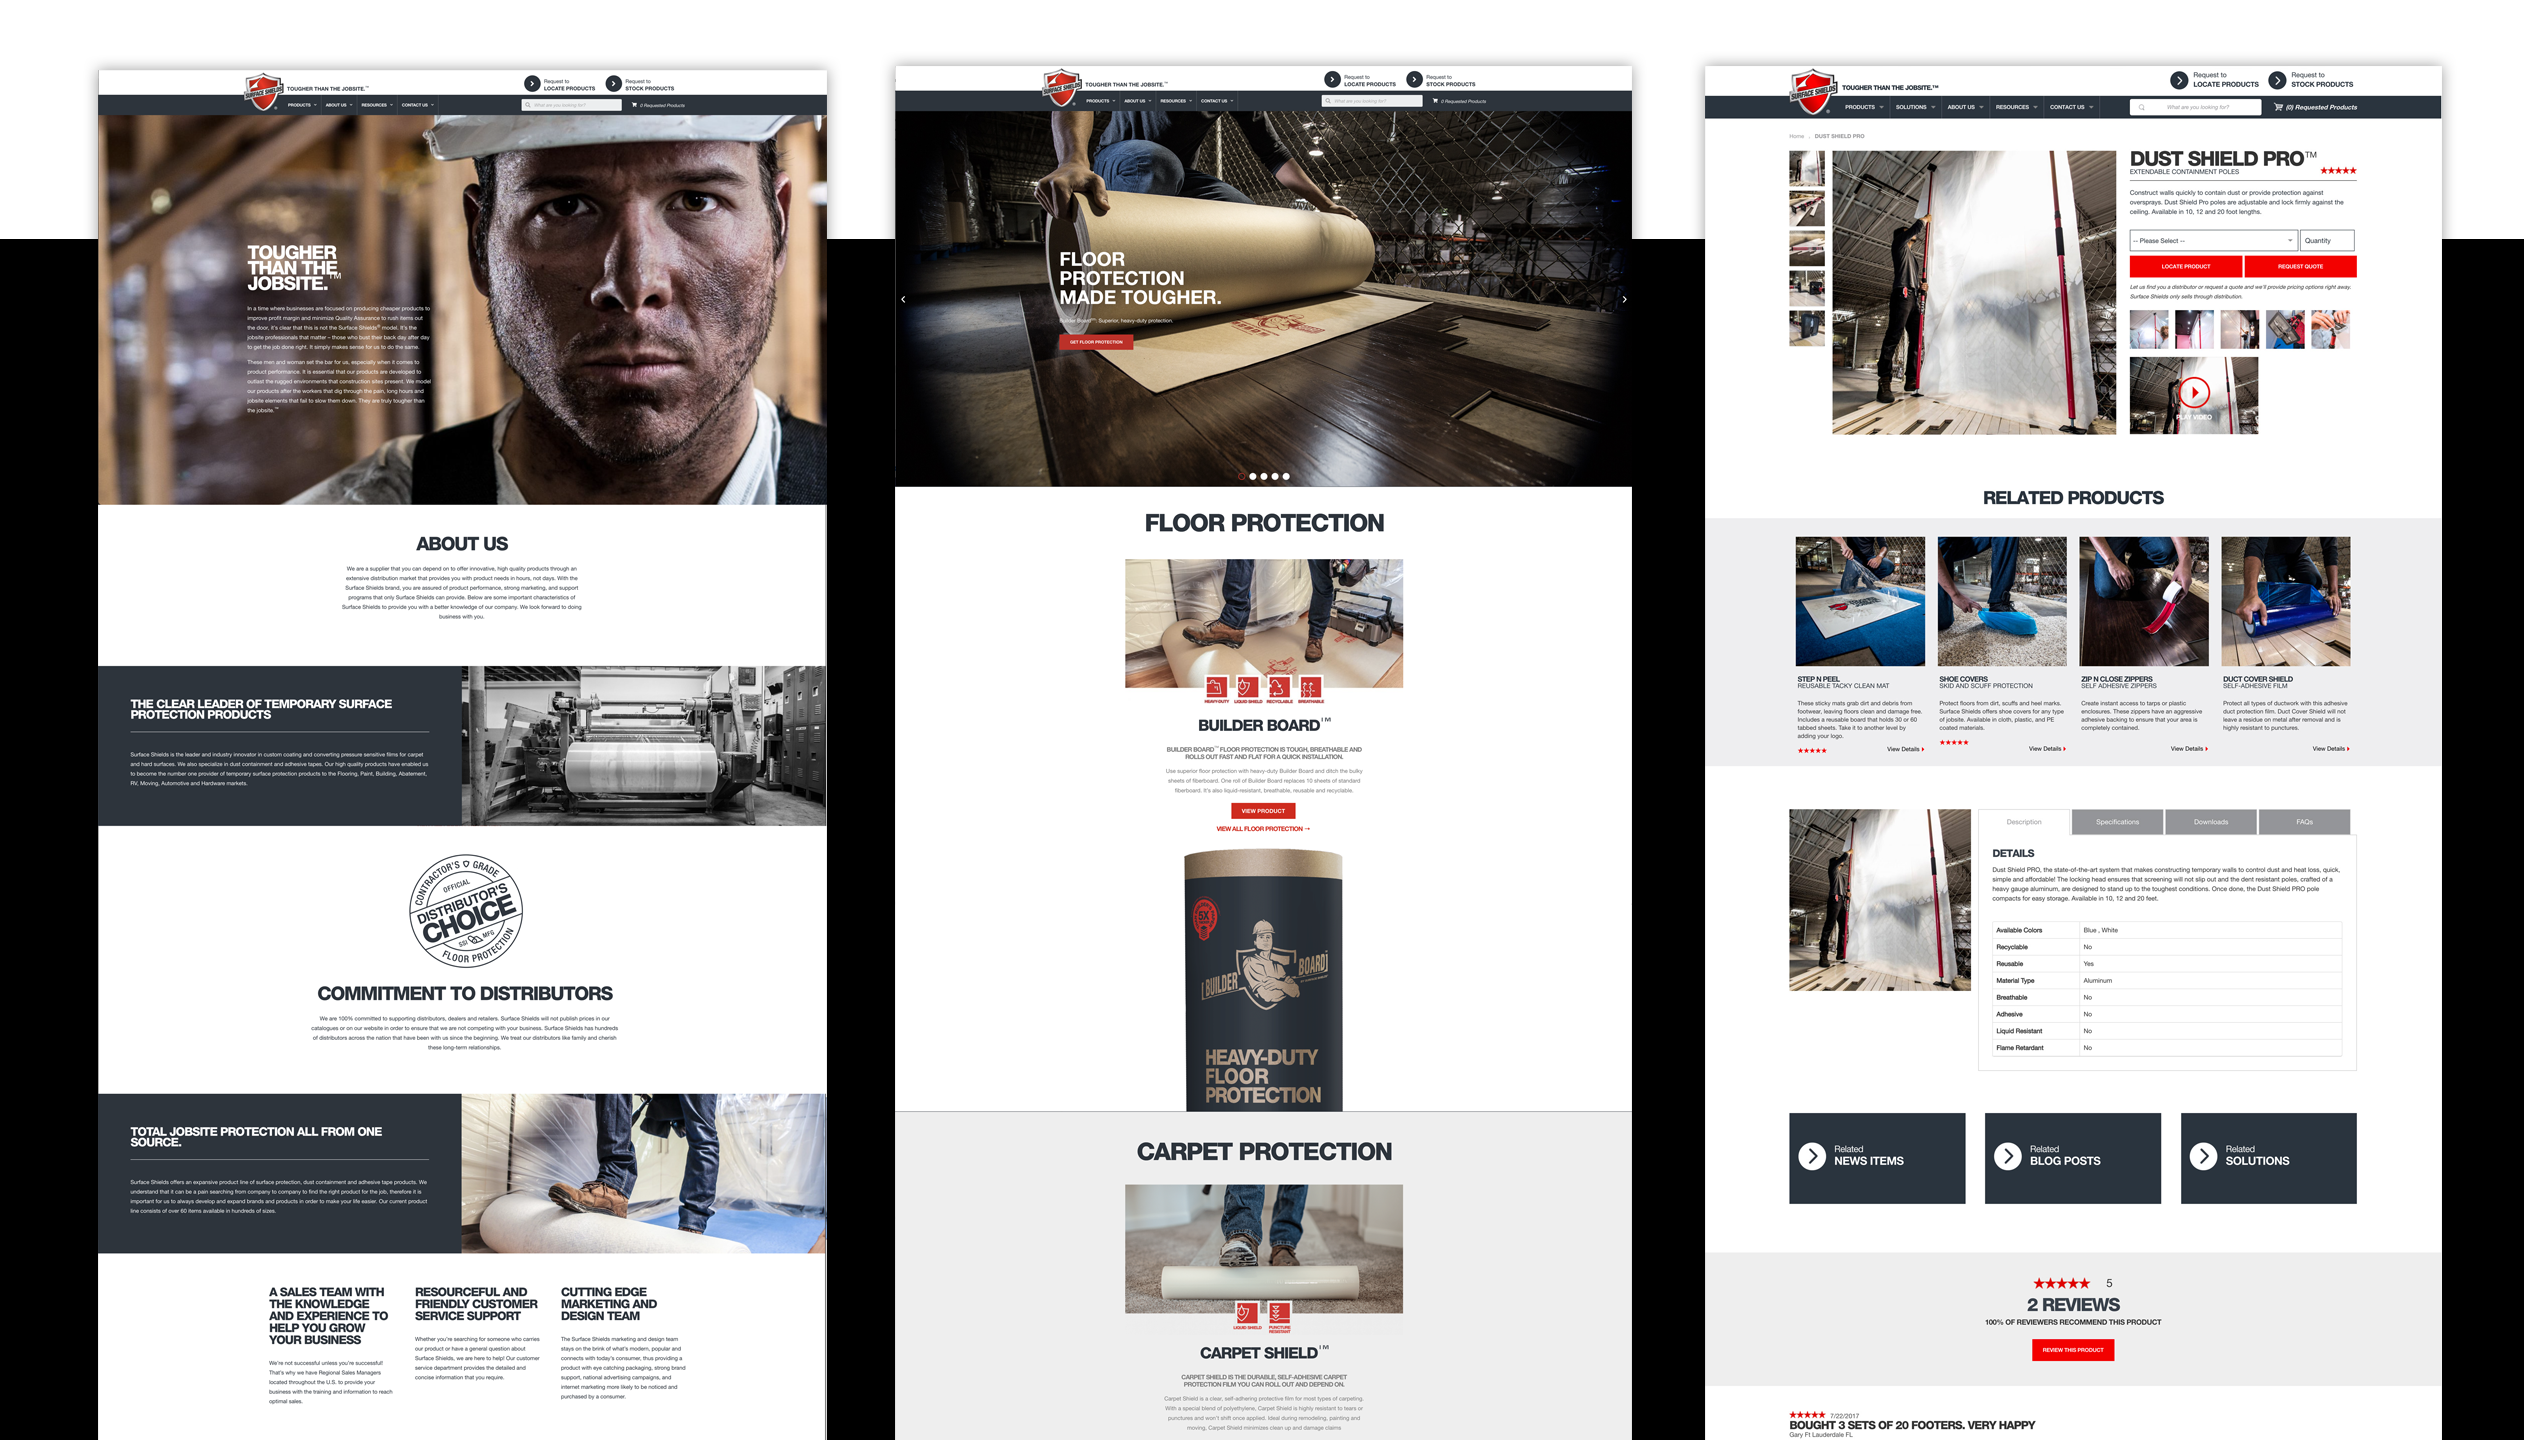Open the Downloads tab in product details
This screenshot has height=1440, width=2524.
[2210, 822]
